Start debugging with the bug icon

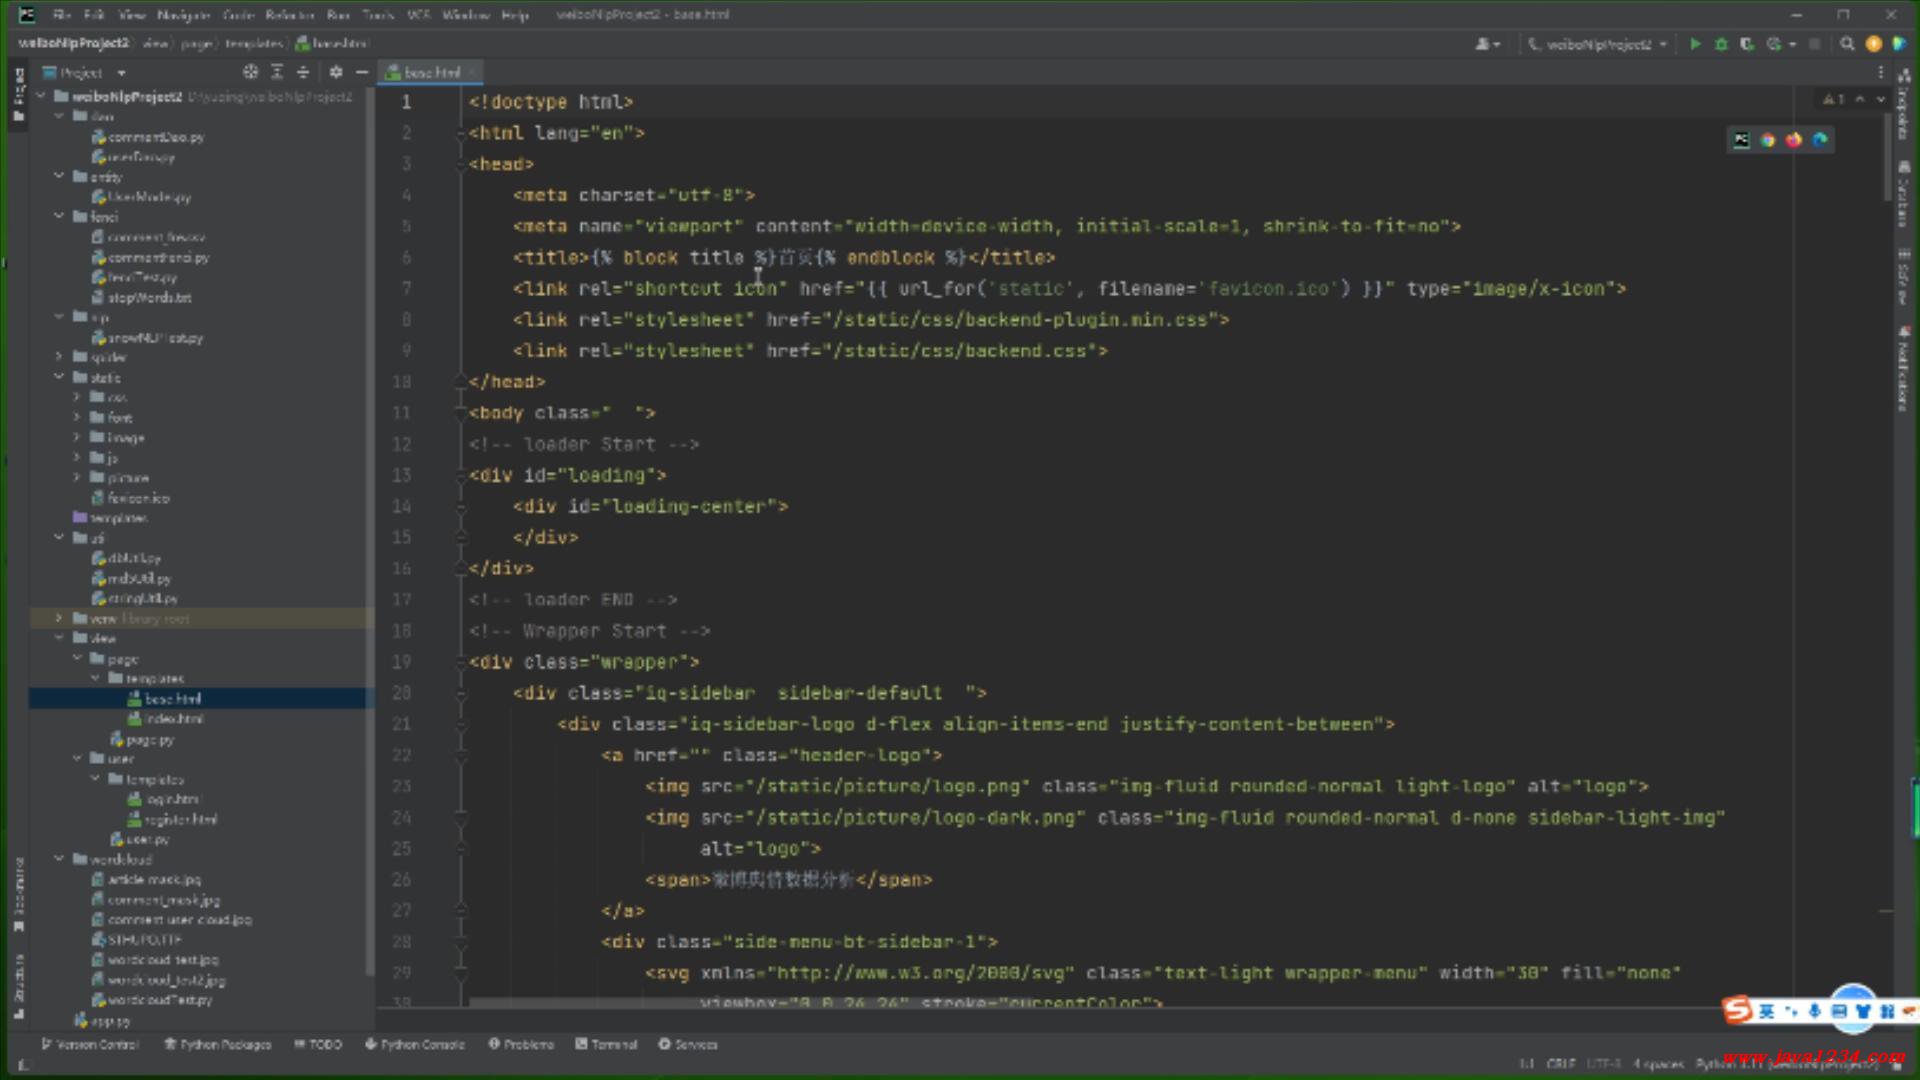1721,44
